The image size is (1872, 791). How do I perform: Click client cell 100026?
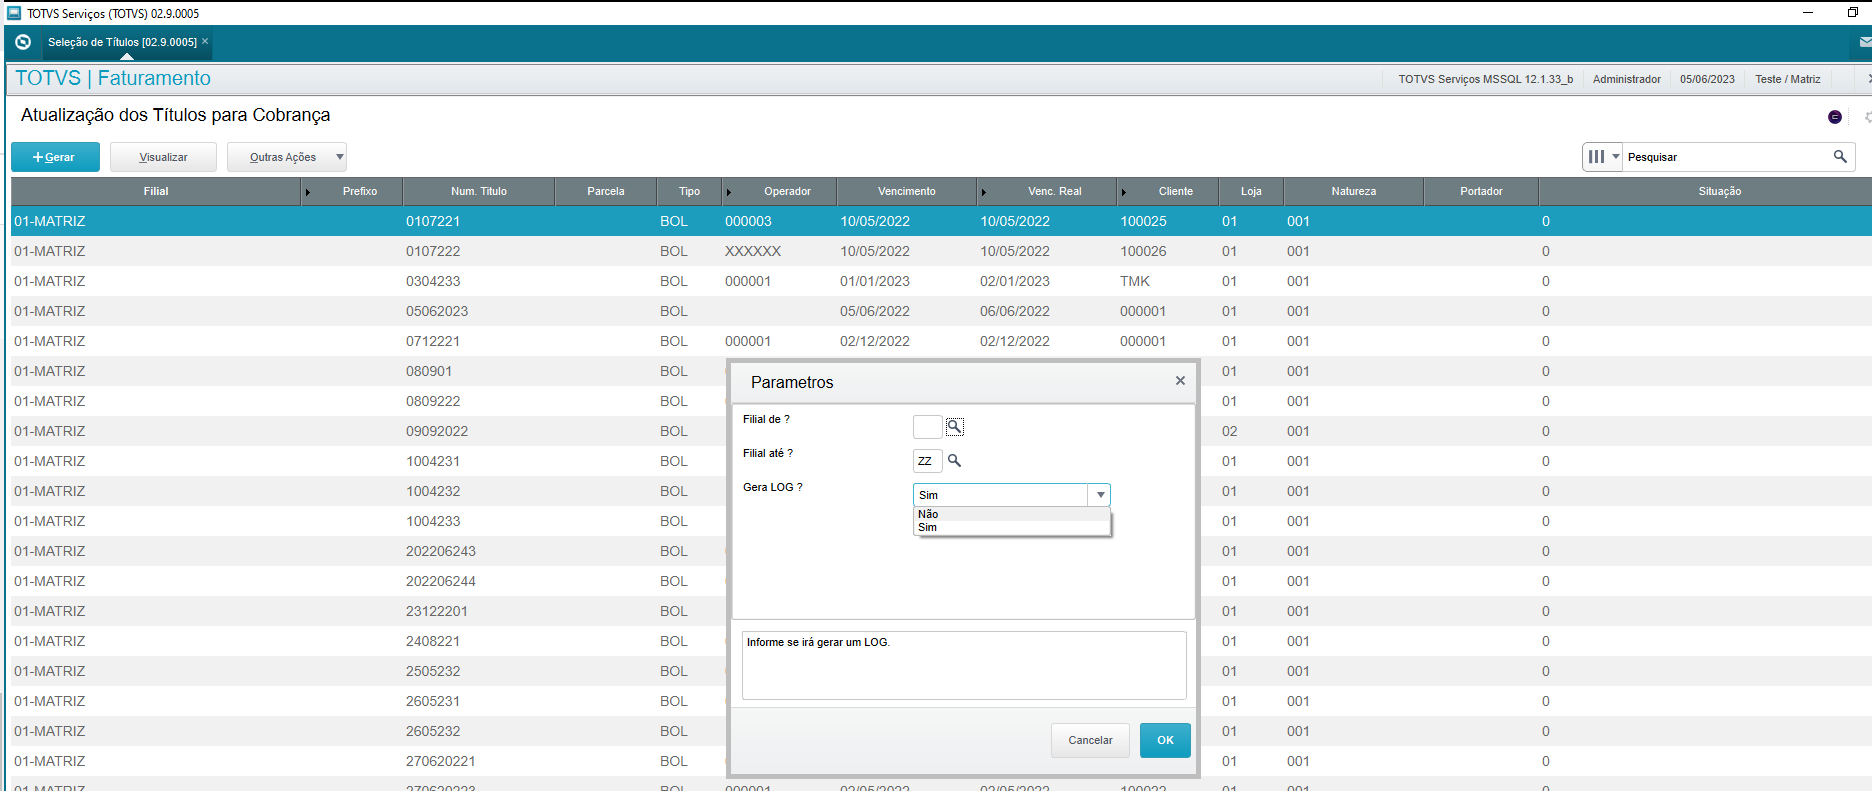click(1143, 251)
